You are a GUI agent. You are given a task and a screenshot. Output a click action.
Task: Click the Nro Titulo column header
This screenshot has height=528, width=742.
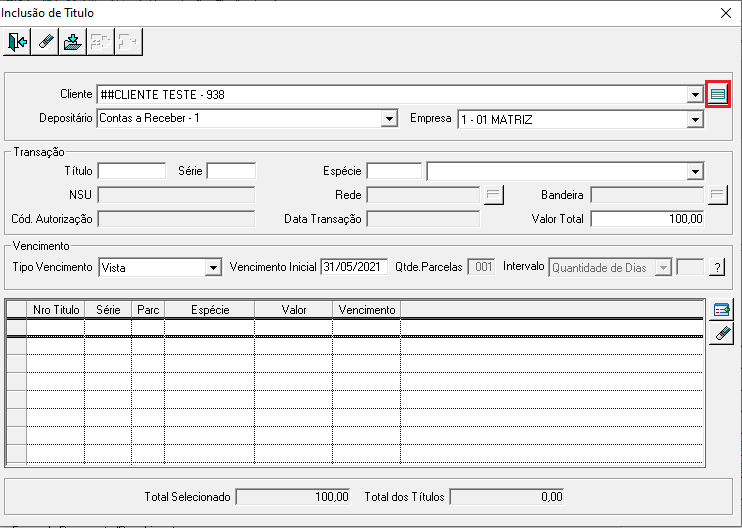(56, 310)
